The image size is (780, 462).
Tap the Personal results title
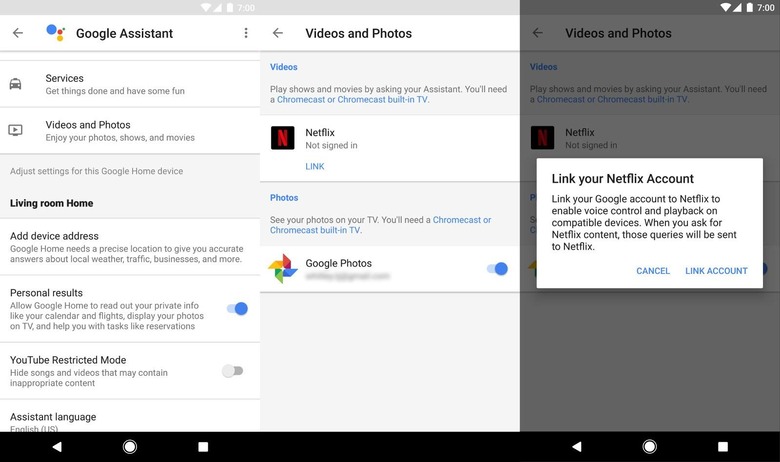46,293
